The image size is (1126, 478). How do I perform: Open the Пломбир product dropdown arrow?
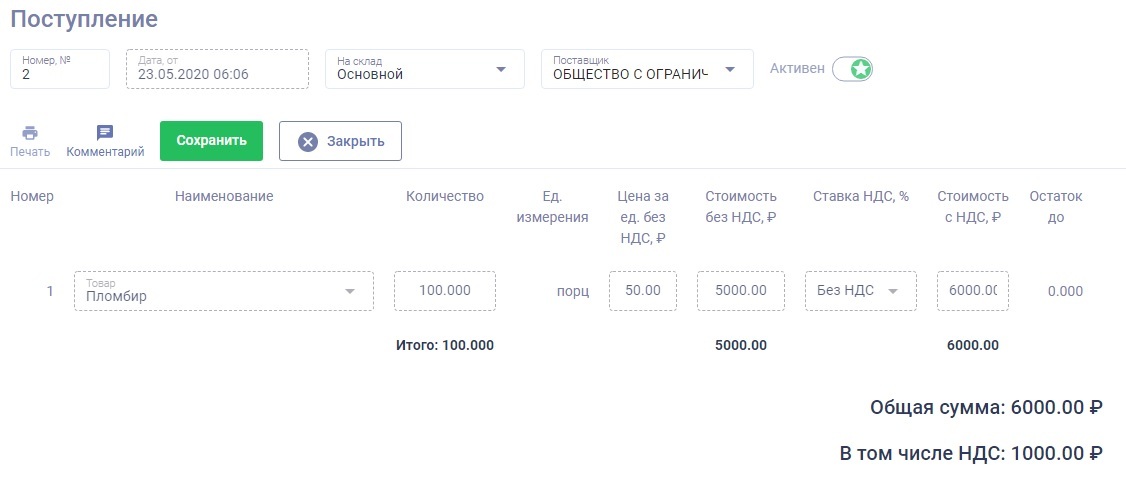350,291
